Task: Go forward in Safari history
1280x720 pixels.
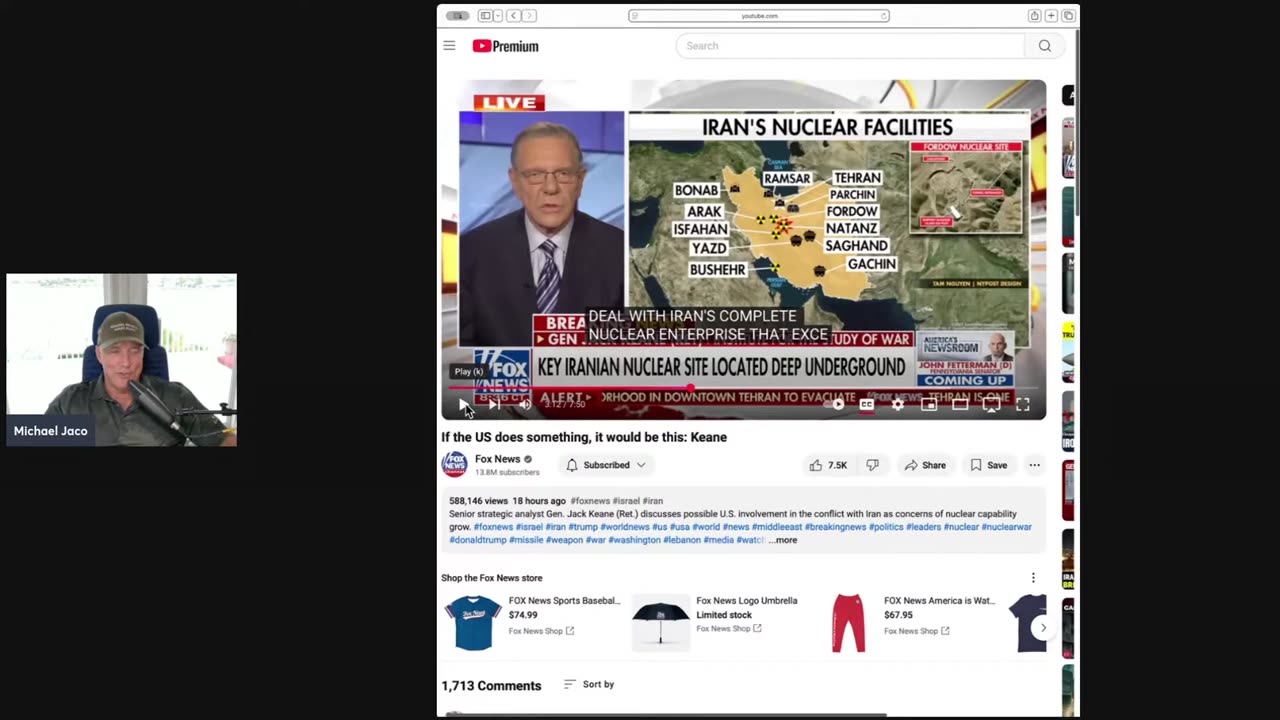Action: [x=529, y=16]
